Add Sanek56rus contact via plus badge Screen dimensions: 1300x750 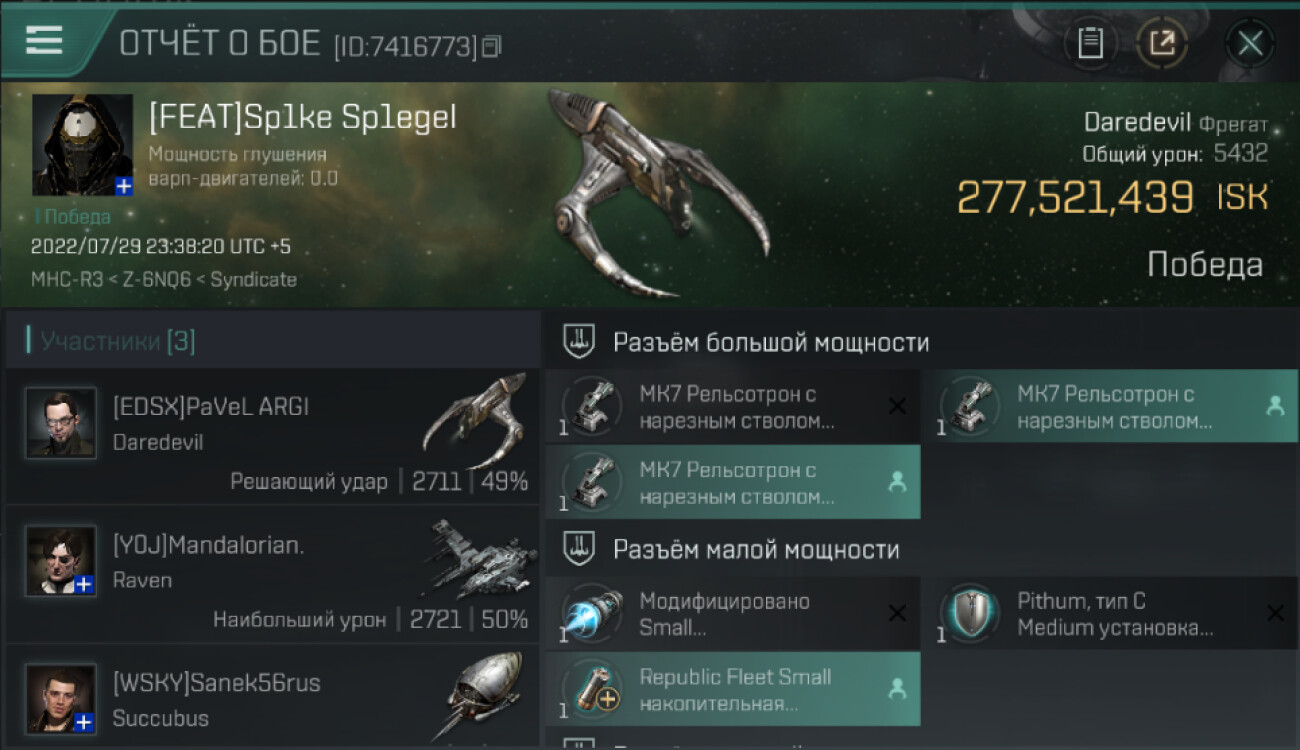pyautogui.click(x=85, y=722)
